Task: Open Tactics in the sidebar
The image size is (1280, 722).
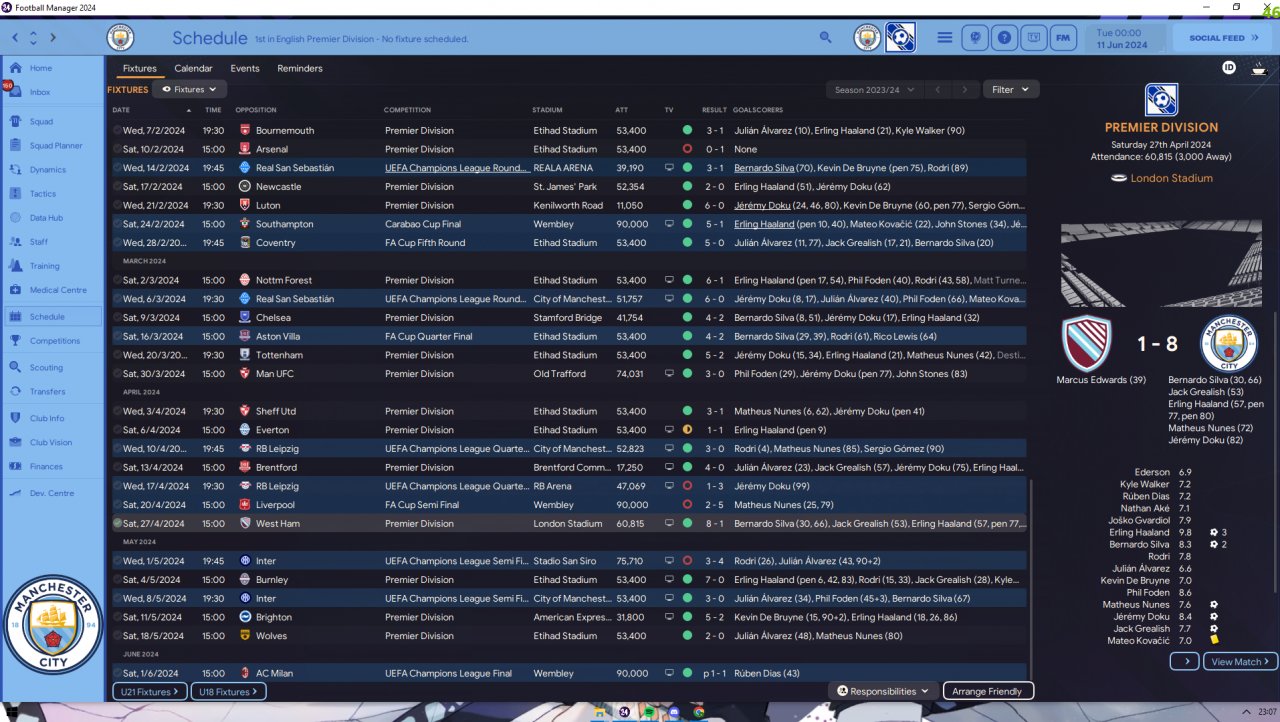Action: coord(52,194)
